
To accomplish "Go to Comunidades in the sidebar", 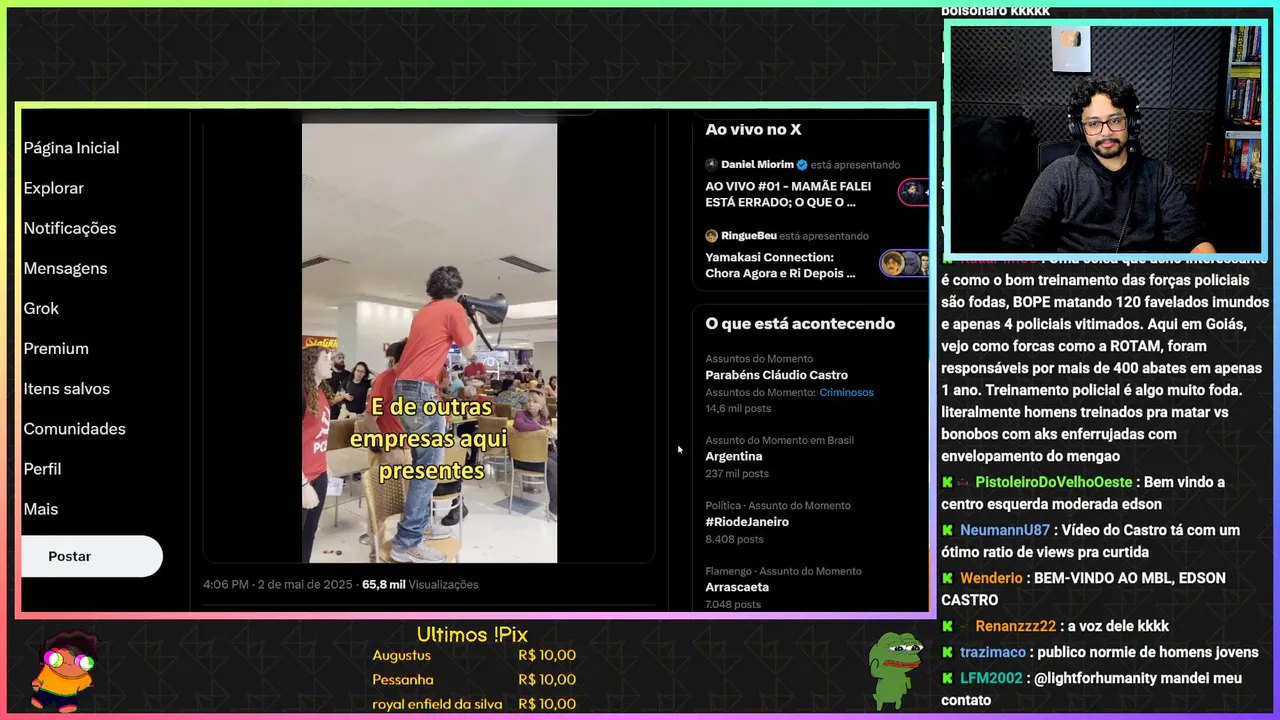I will [75, 428].
